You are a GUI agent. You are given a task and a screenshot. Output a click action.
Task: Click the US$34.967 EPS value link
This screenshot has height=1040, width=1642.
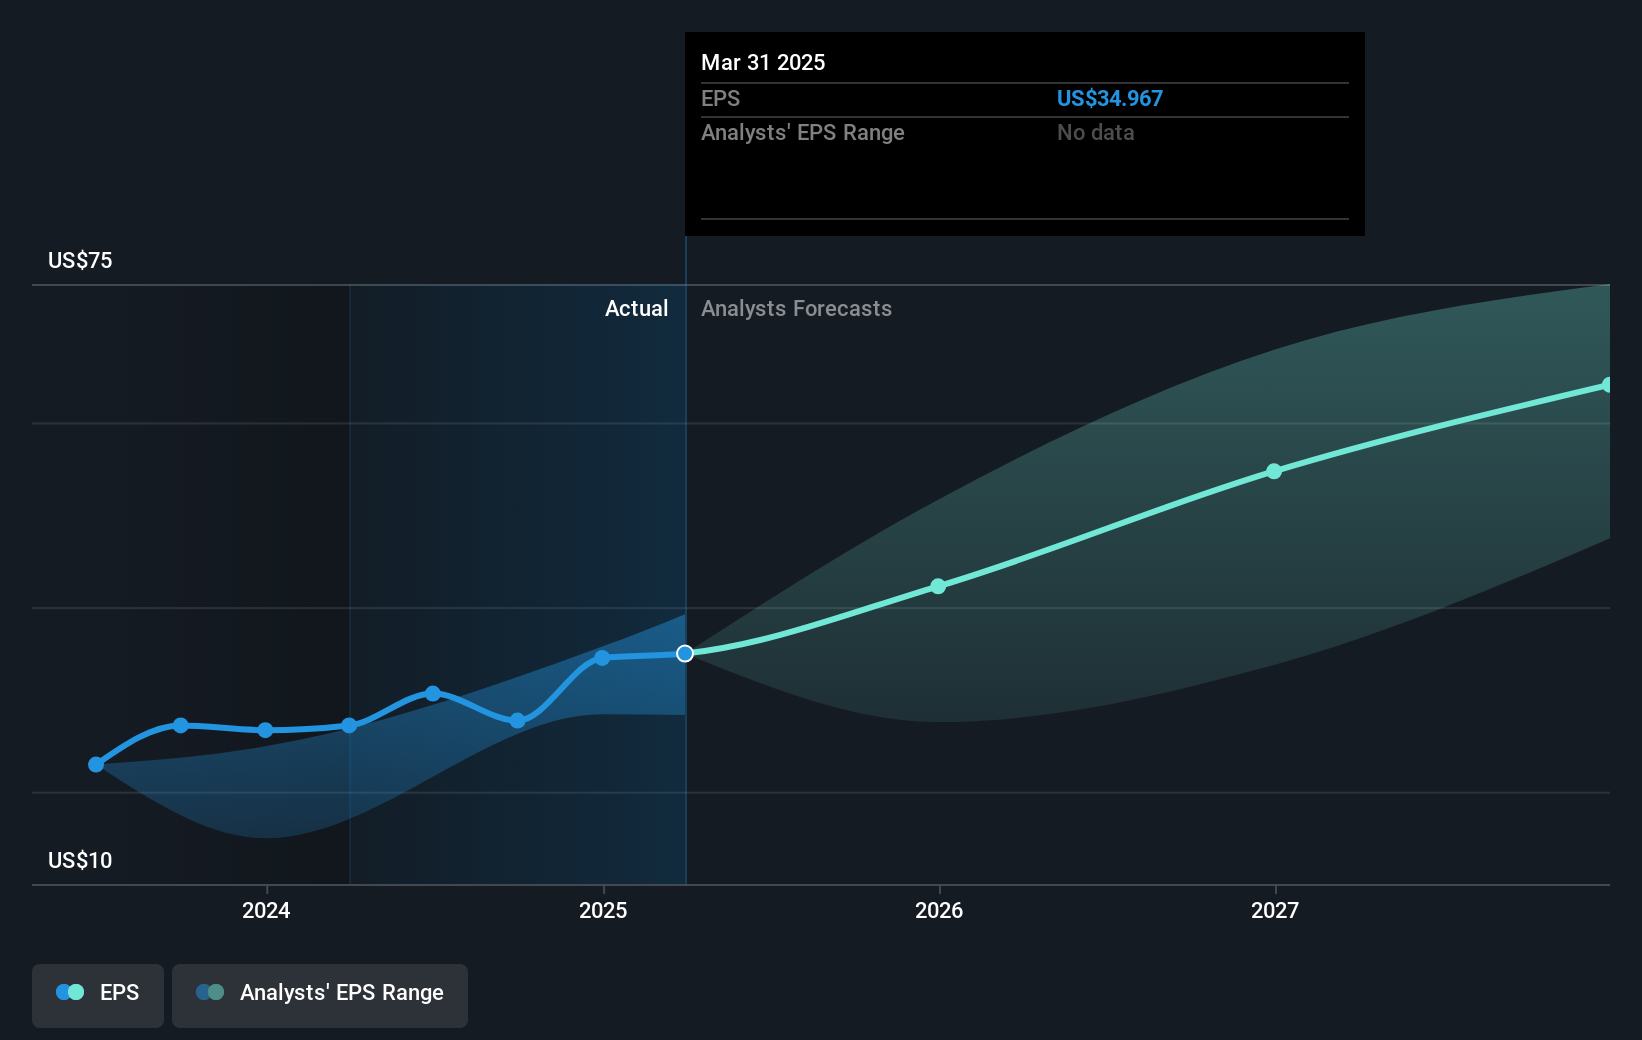click(x=1110, y=98)
